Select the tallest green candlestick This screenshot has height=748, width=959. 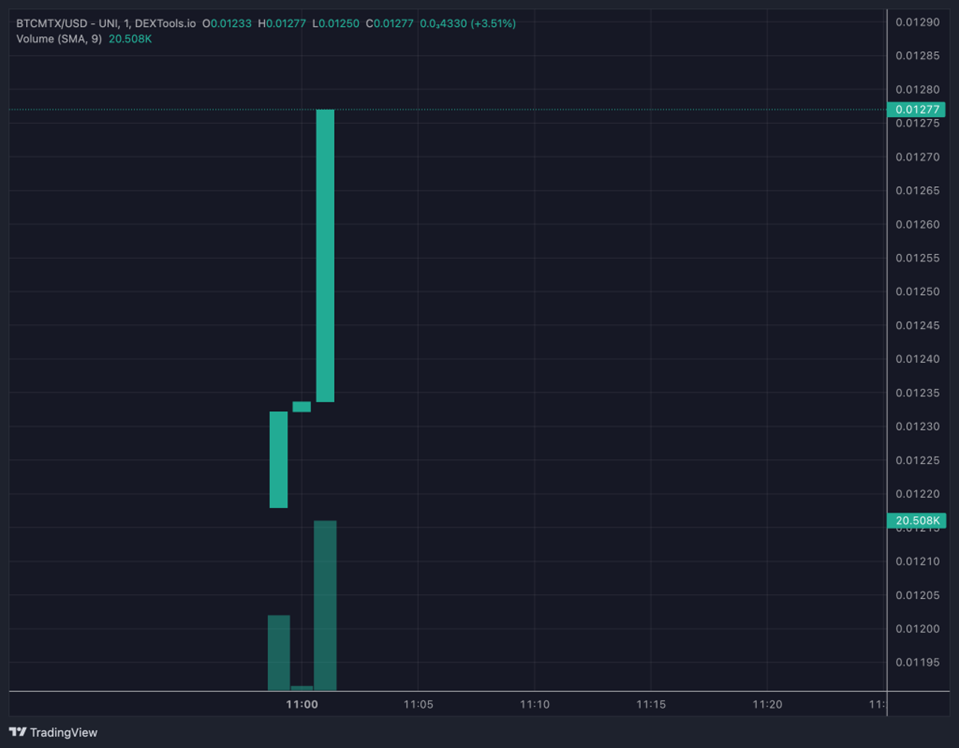coord(325,255)
